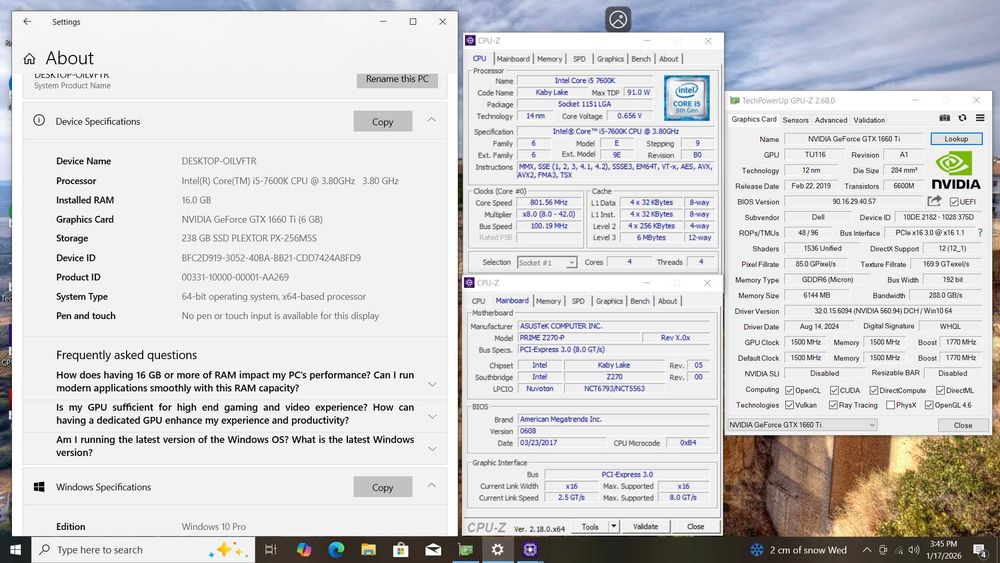Open File Explorer from the taskbar
The height and width of the screenshot is (563, 1000).
tap(369, 550)
